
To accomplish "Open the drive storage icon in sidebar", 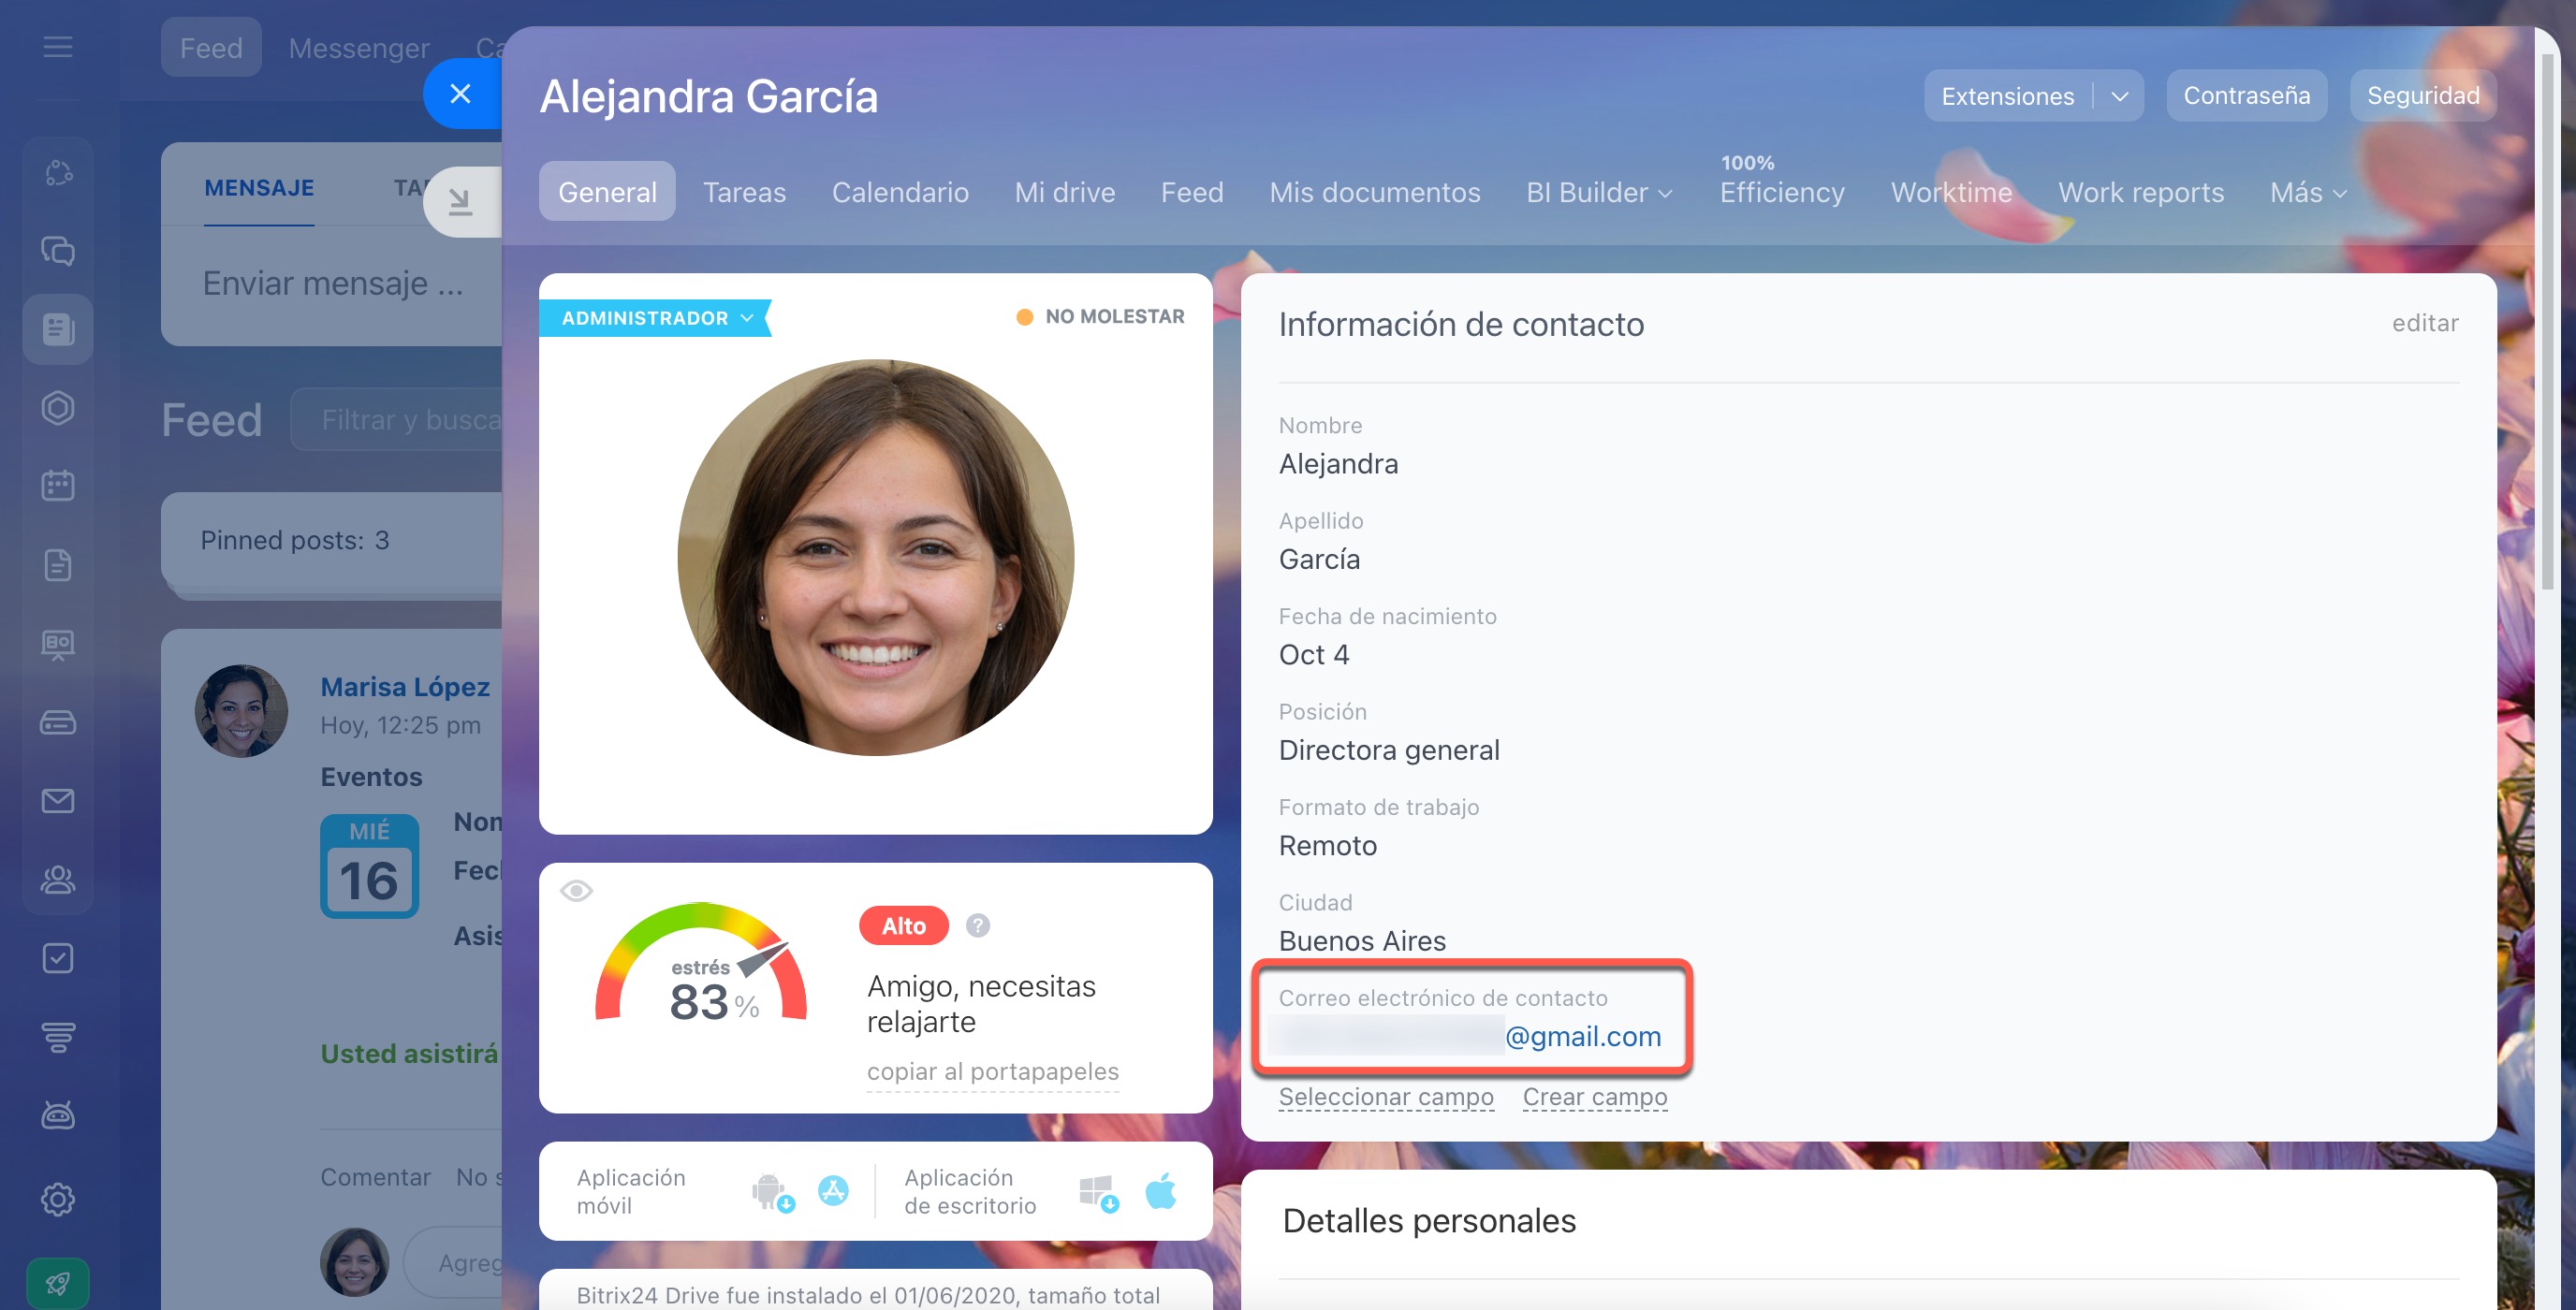I will tap(58, 722).
